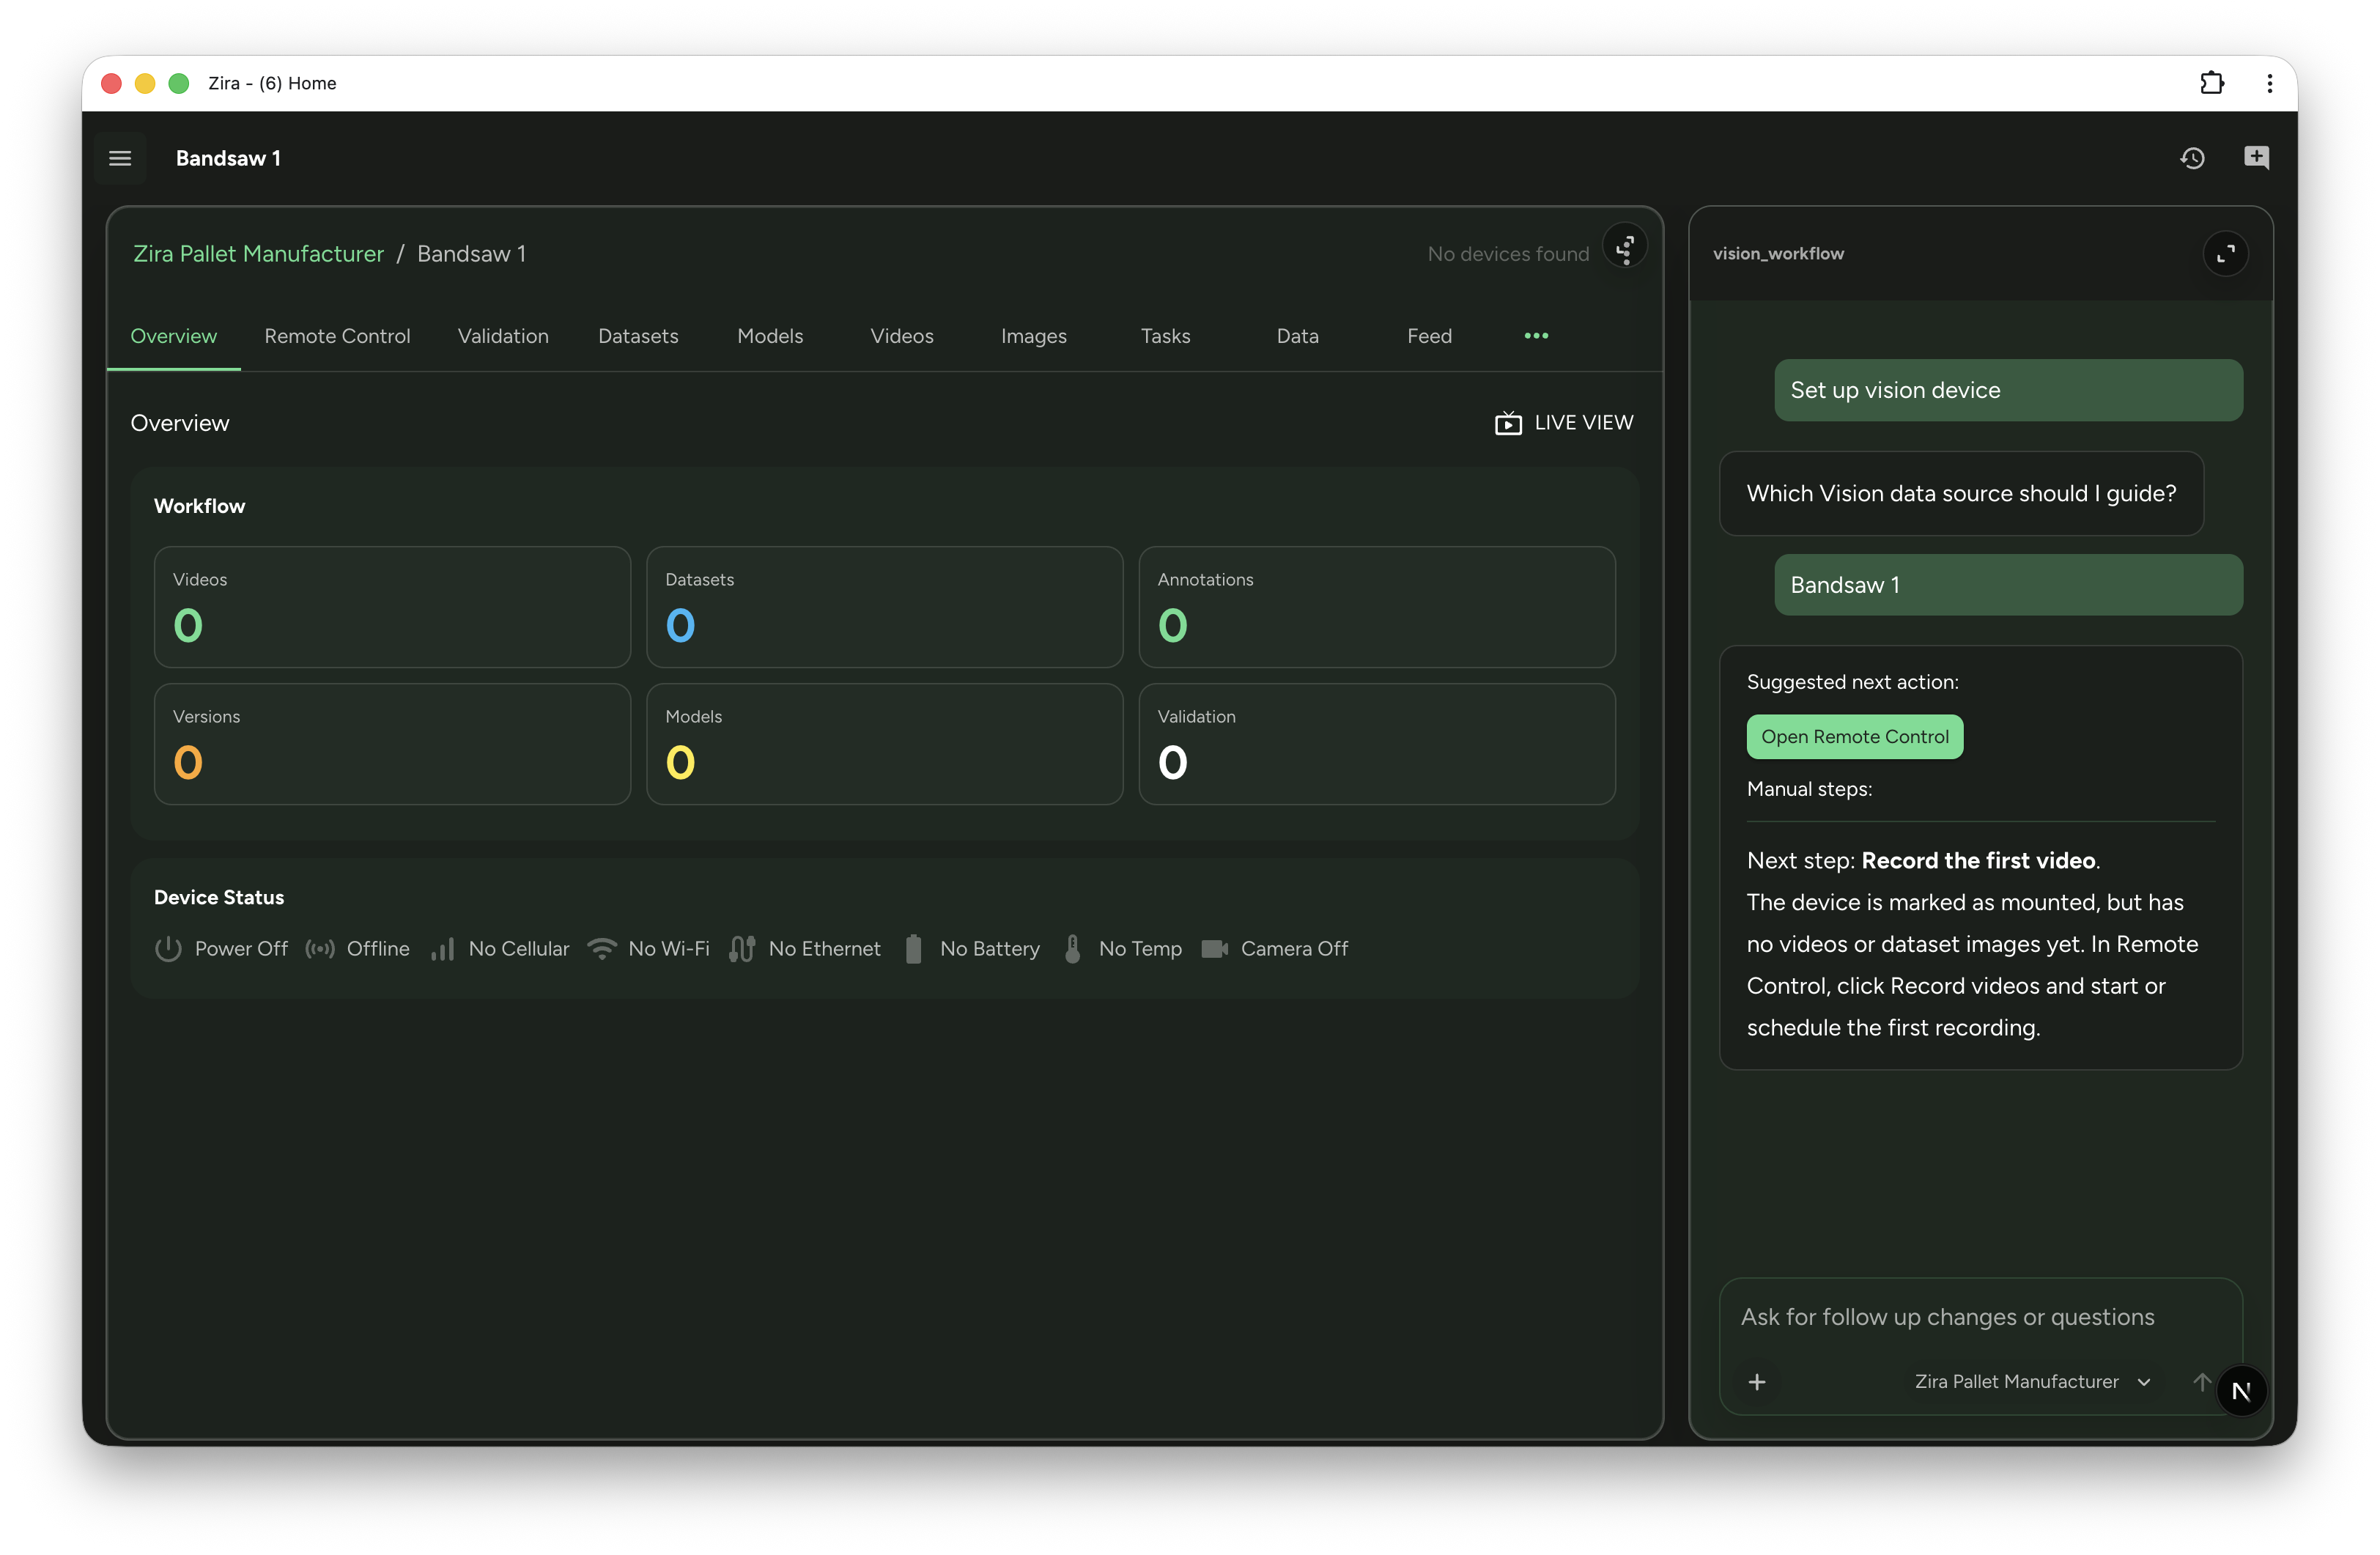Show more tabs via the three-dot overflow
Screen dimensions: 2380x1555
click(x=1536, y=336)
